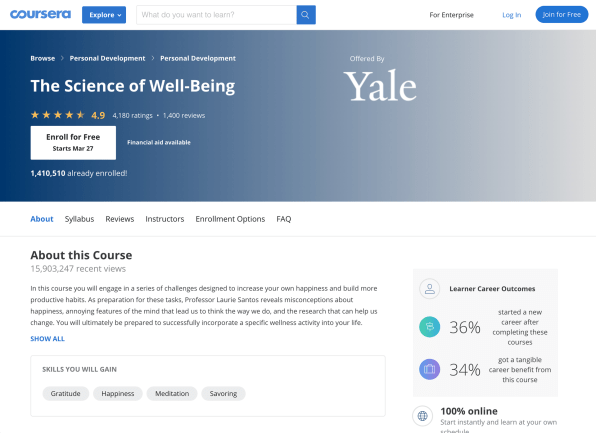
Task: Click the globe icon beside 100% online
Action: tap(423, 416)
